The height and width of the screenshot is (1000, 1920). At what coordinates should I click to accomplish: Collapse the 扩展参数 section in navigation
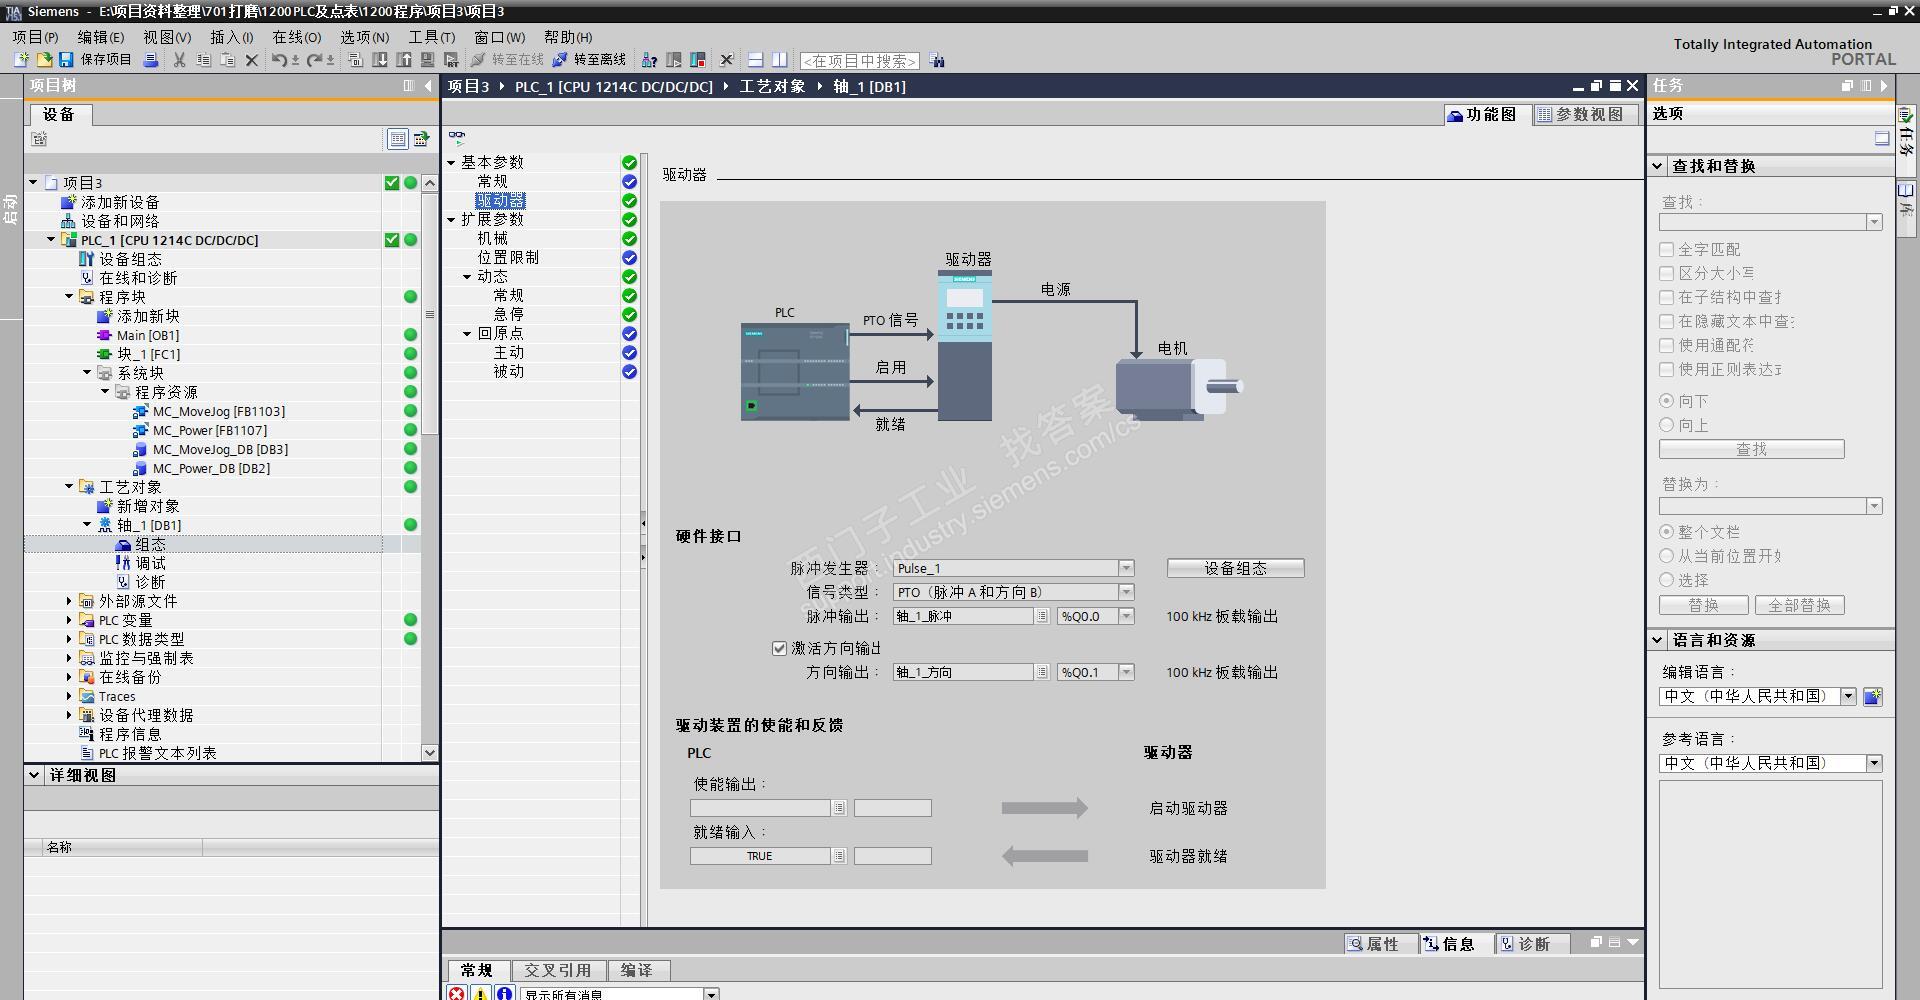[x=451, y=219]
